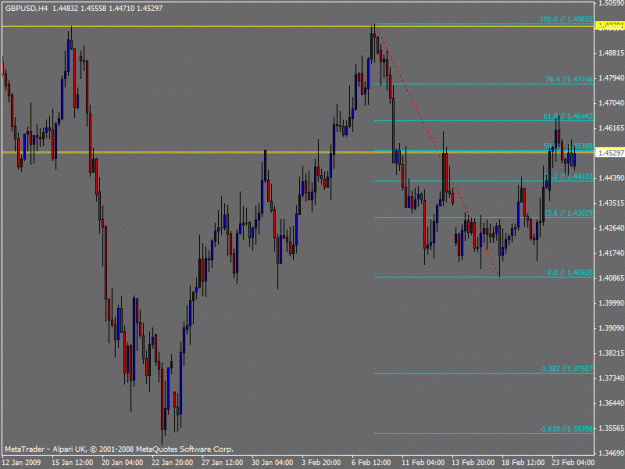Click the 11 Feb 04:00 time label

coord(423,462)
